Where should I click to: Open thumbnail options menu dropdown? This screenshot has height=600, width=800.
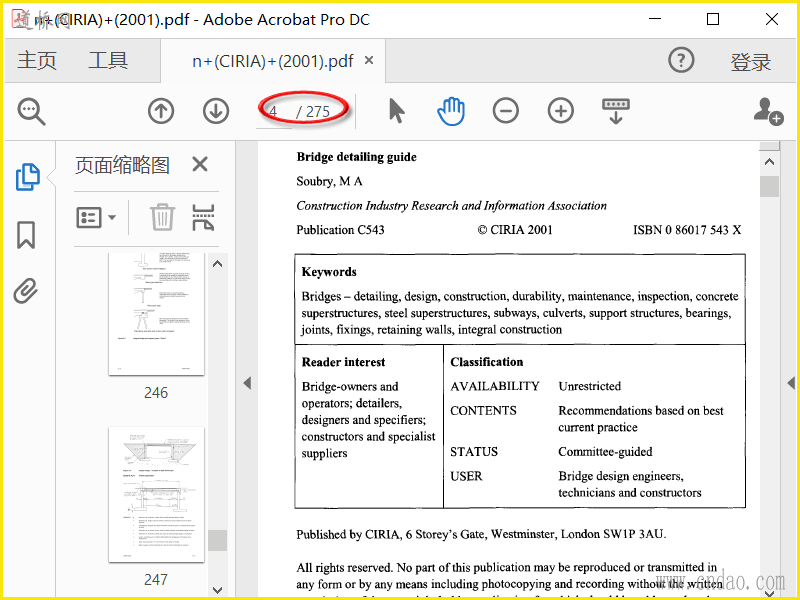[x=96, y=217]
